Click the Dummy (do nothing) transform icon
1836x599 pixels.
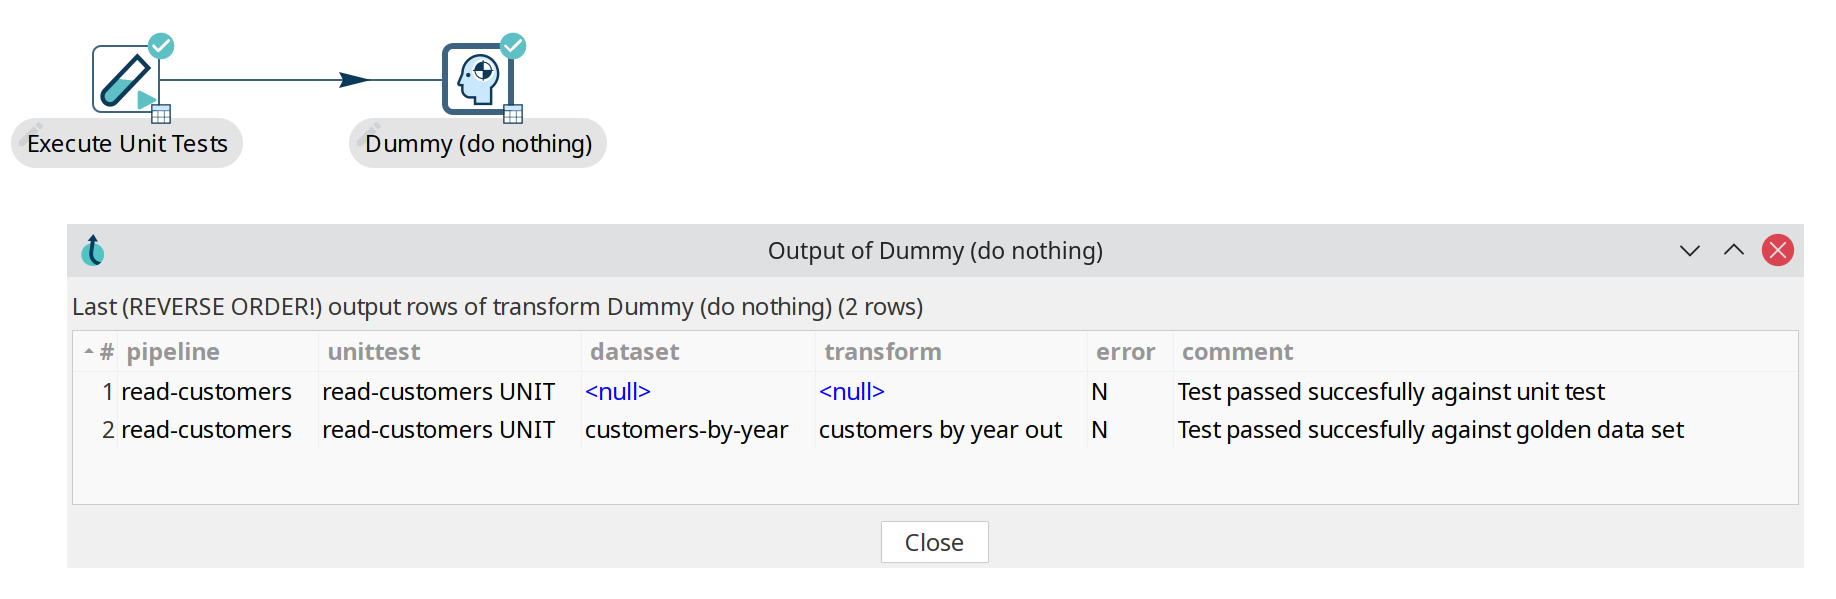point(477,79)
